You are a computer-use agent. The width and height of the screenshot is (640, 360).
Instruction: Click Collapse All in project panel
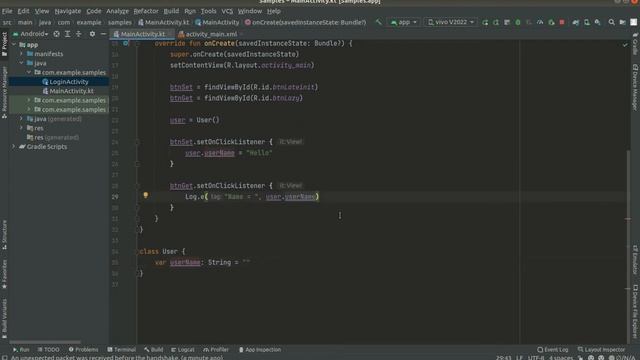(x=78, y=34)
